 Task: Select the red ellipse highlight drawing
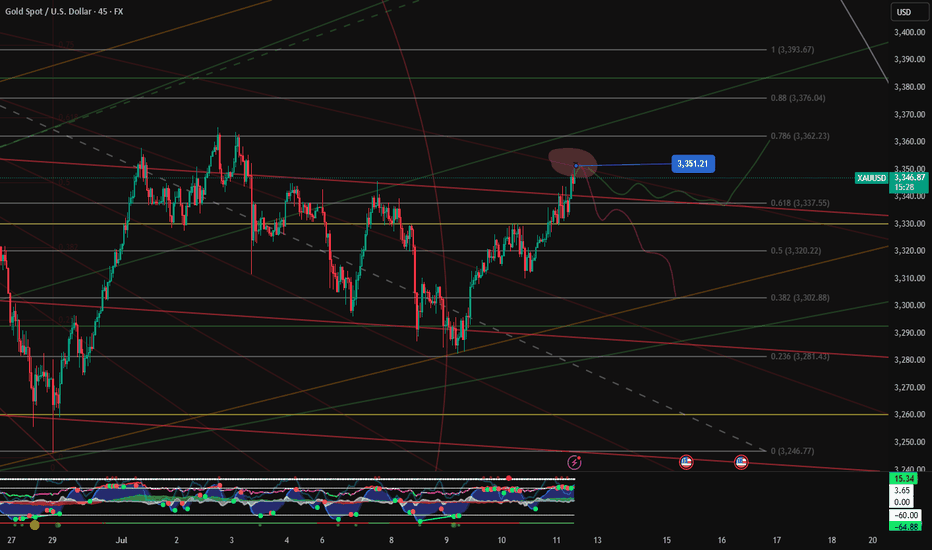click(x=572, y=162)
